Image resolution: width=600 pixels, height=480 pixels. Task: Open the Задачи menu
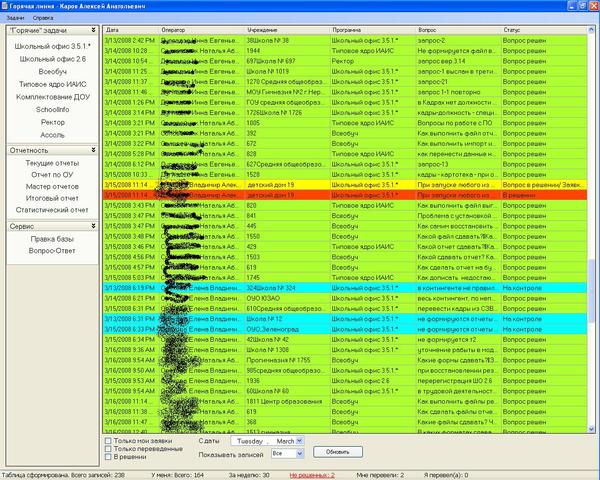point(15,18)
